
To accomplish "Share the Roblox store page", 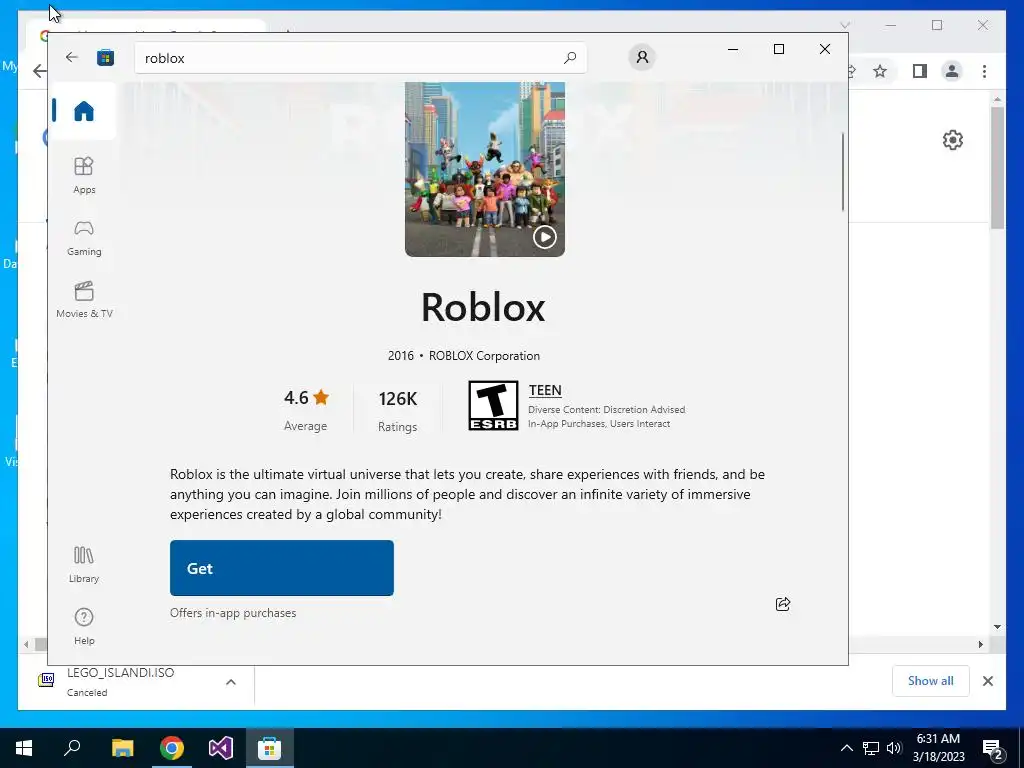I will [782, 604].
